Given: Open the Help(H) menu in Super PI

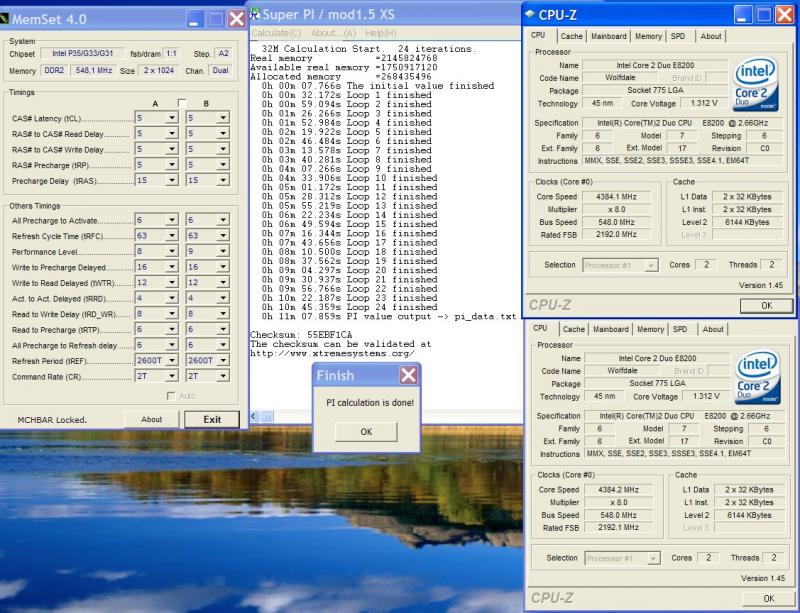Looking at the screenshot, I should pyautogui.click(x=381, y=33).
